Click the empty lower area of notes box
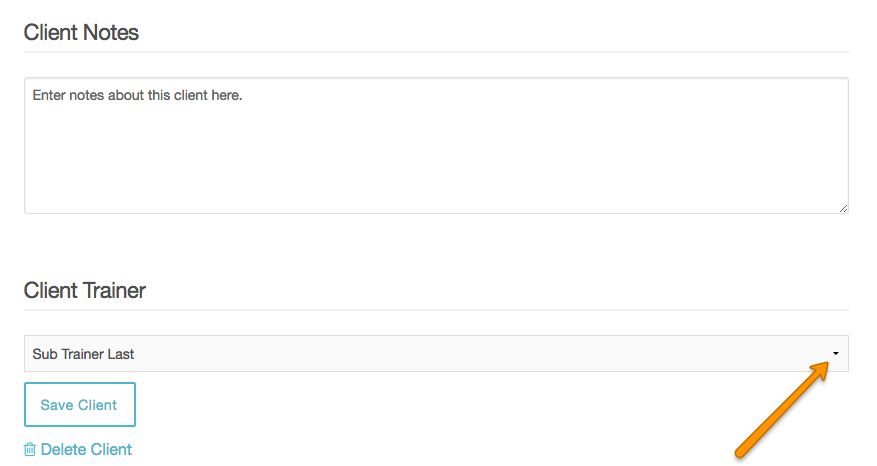877x466 pixels. tap(436, 180)
